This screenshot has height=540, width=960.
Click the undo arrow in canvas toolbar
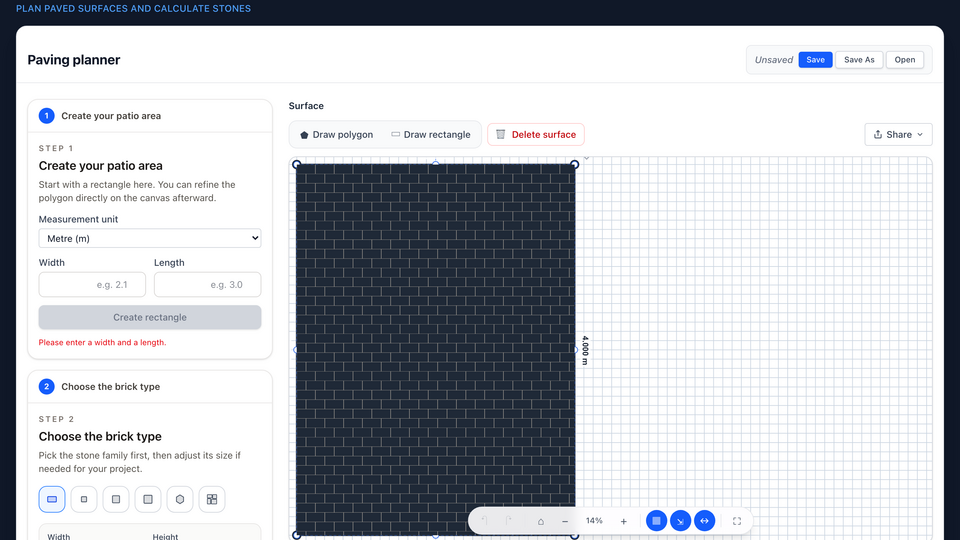point(484,521)
